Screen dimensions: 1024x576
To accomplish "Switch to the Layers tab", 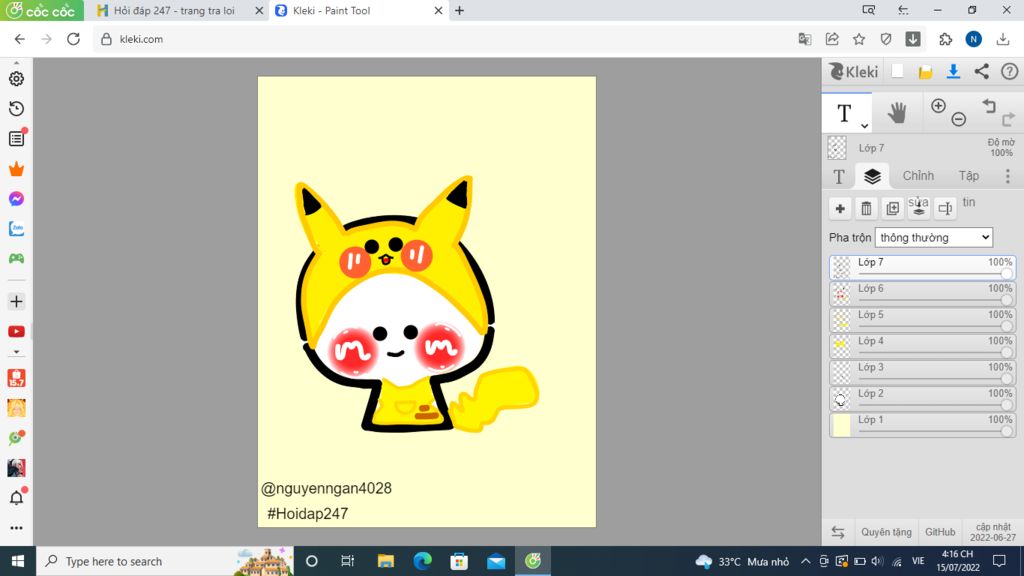I will [x=872, y=176].
